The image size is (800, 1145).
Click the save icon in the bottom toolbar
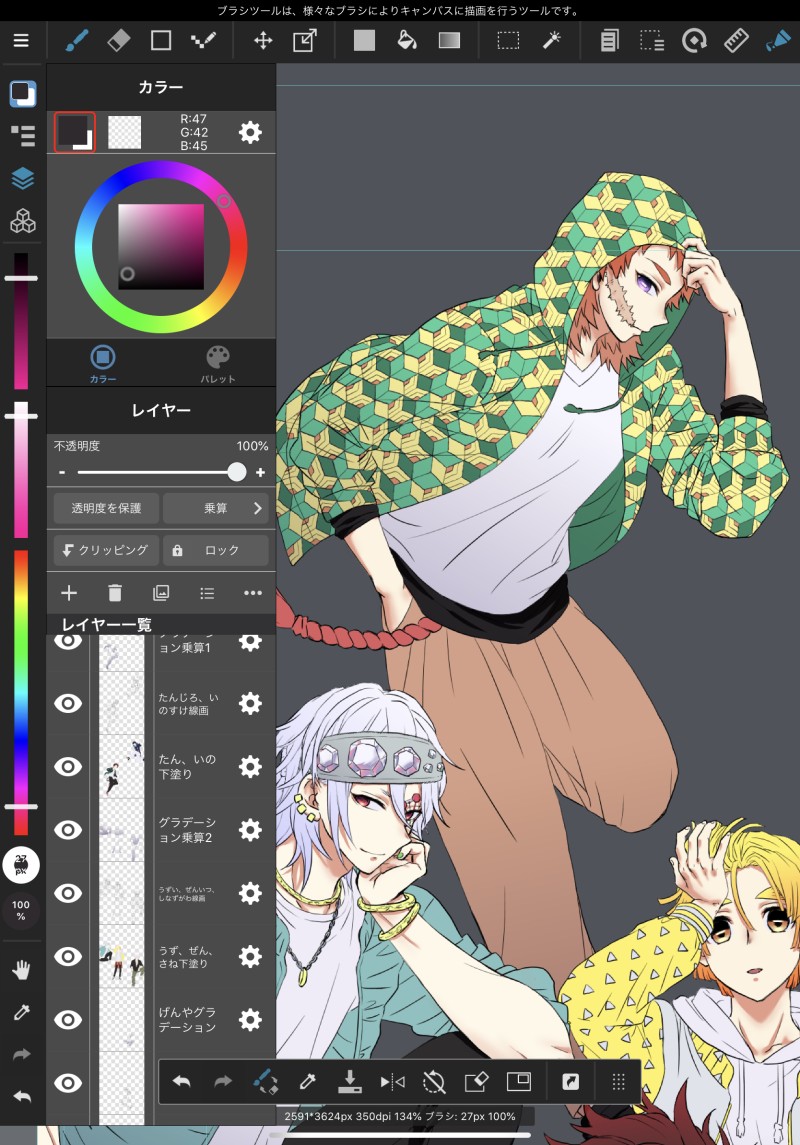tap(350, 1081)
